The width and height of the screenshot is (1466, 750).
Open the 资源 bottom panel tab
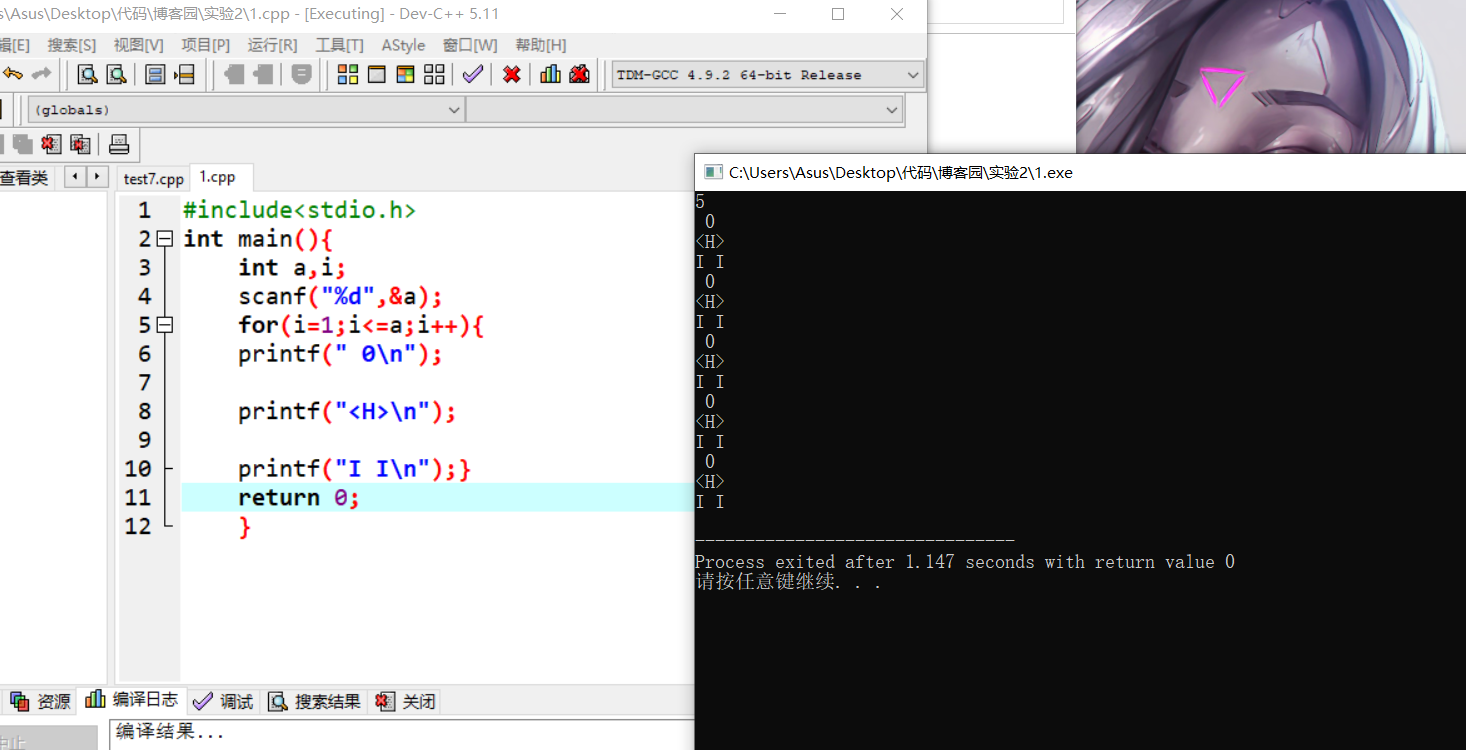tap(42, 702)
